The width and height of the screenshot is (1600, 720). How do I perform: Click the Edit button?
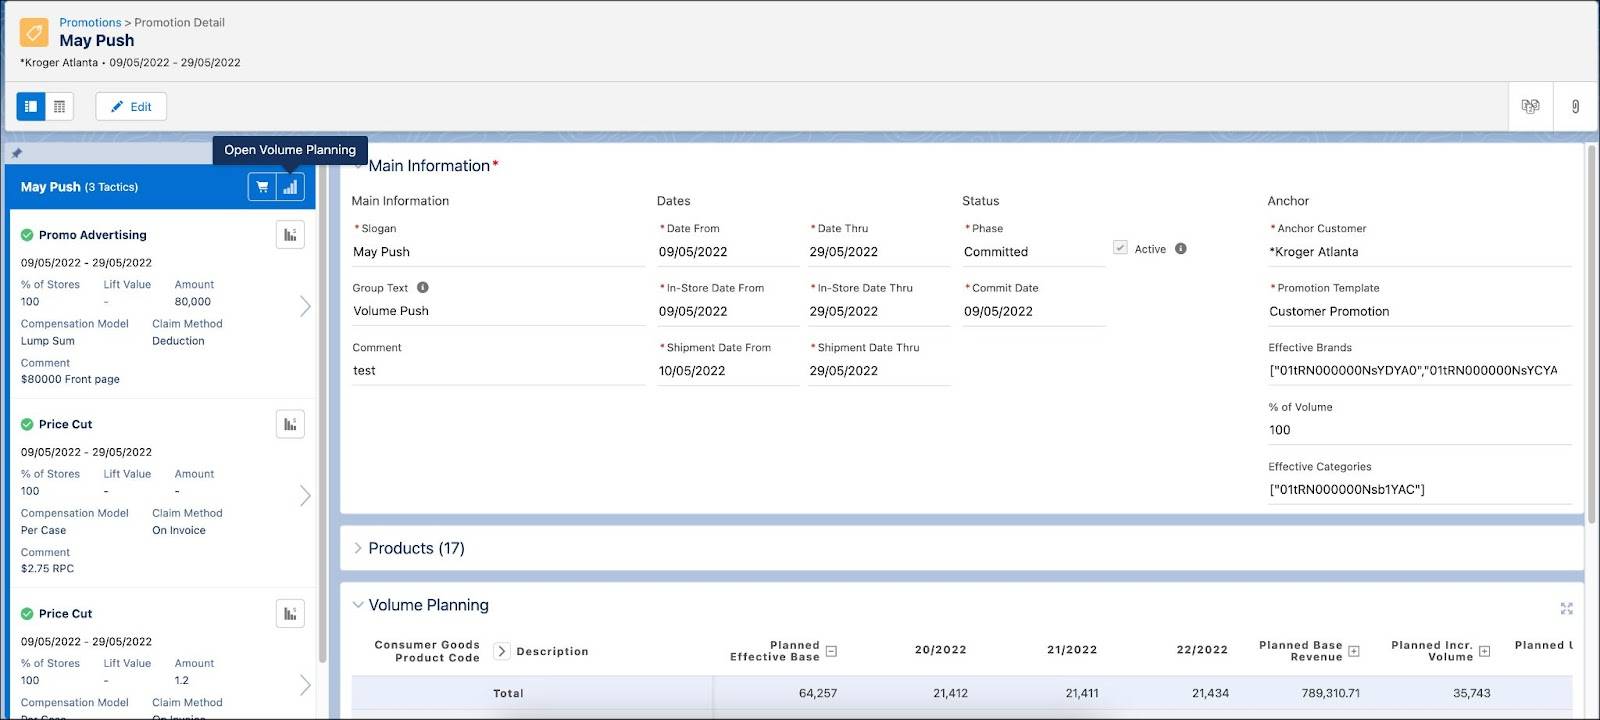pyautogui.click(x=131, y=106)
